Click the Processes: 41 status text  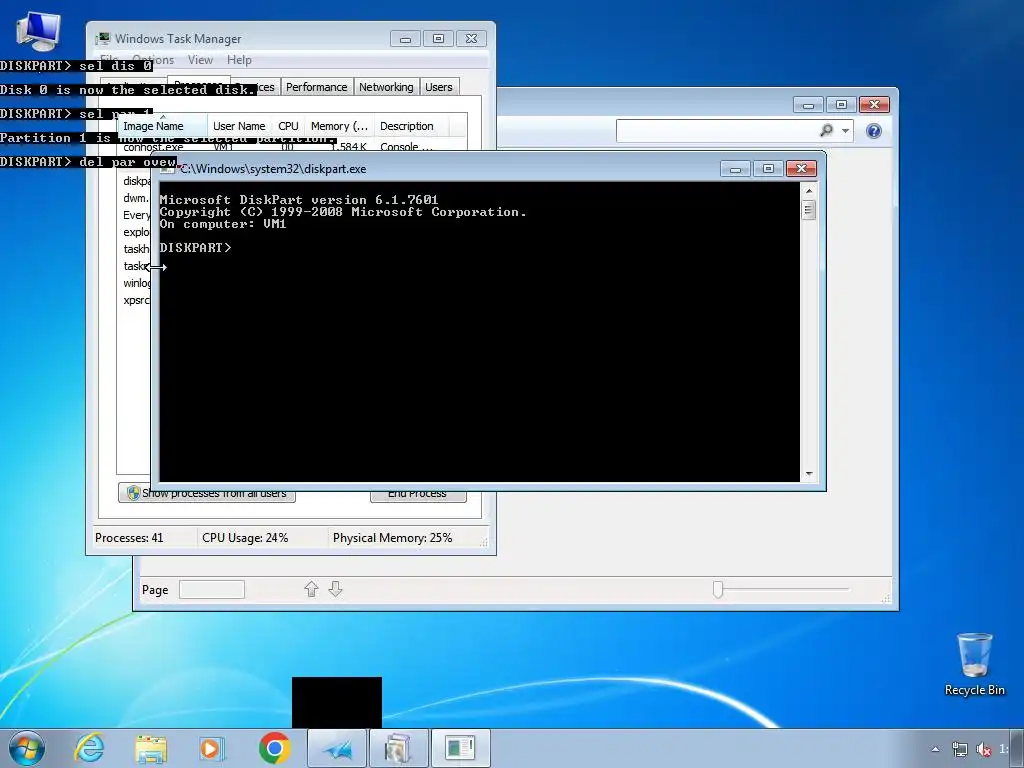click(x=129, y=537)
